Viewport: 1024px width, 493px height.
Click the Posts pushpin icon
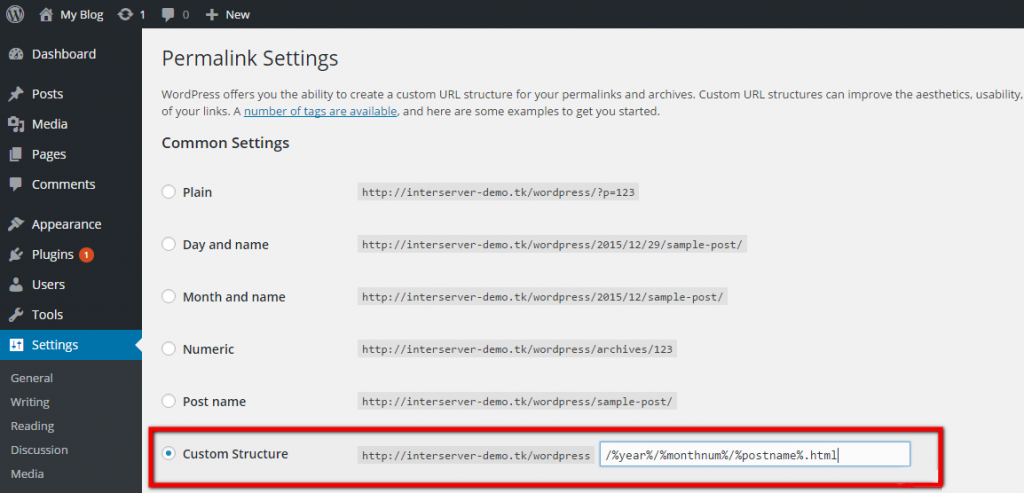click(x=16, y=94)
